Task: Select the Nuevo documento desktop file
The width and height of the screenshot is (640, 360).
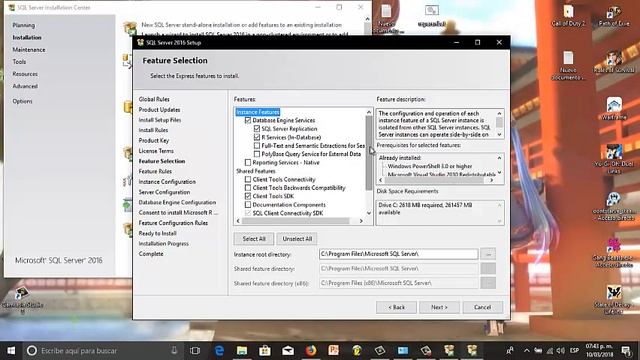Action: point(568,65)
